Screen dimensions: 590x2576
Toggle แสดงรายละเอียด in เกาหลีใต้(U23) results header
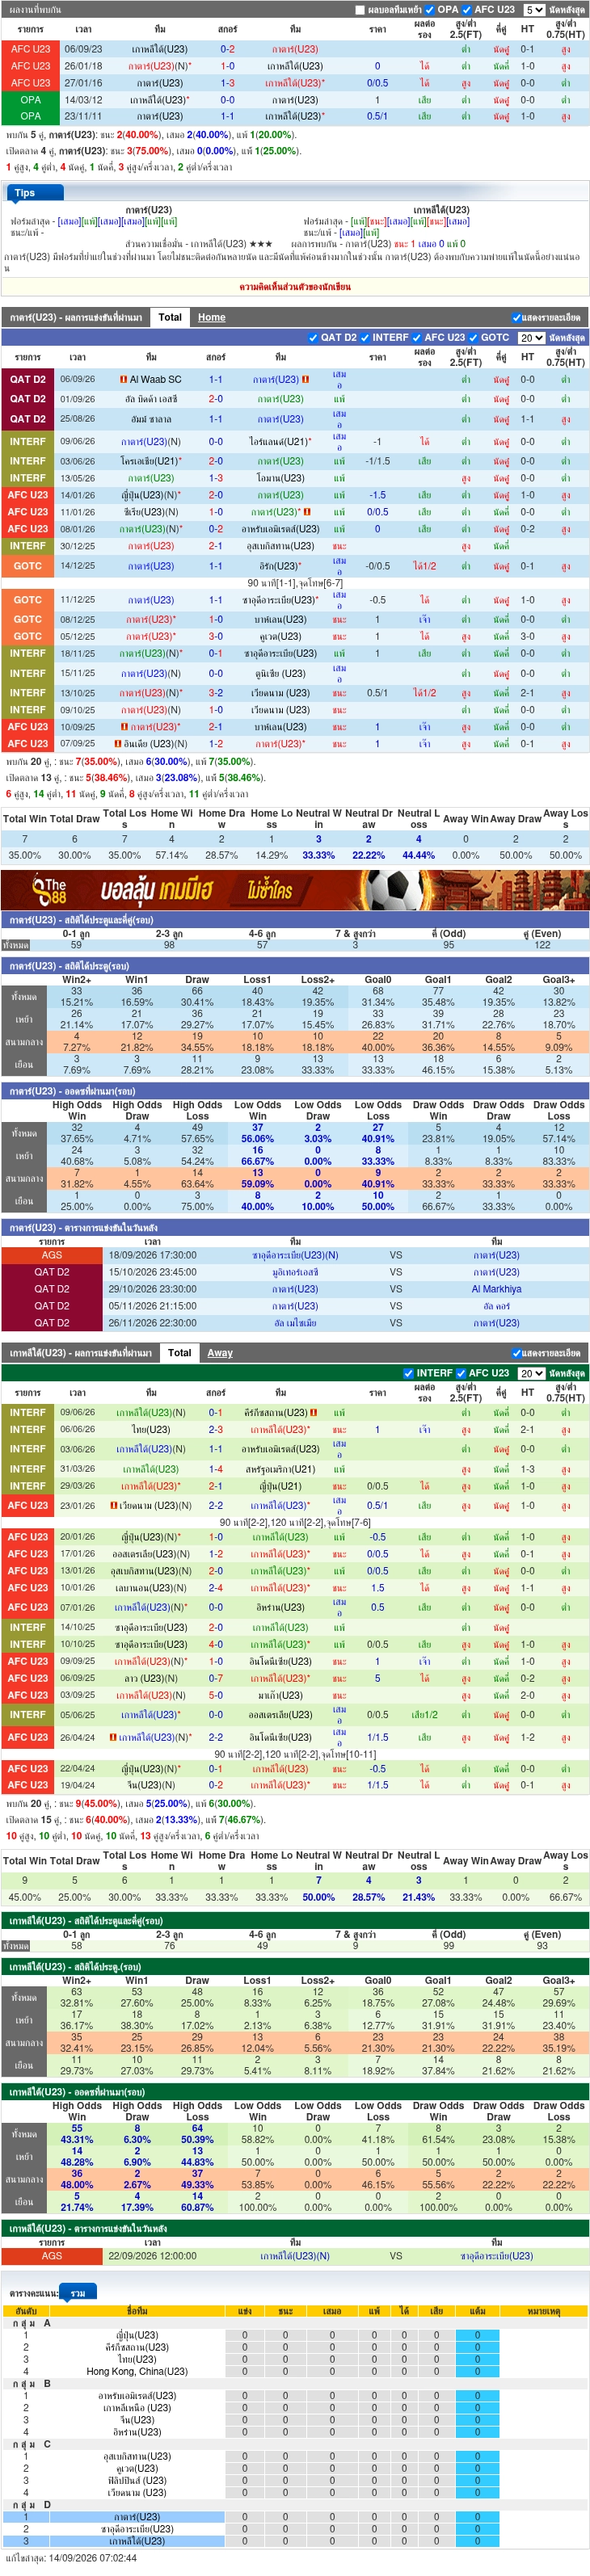tap(516, 1353)
